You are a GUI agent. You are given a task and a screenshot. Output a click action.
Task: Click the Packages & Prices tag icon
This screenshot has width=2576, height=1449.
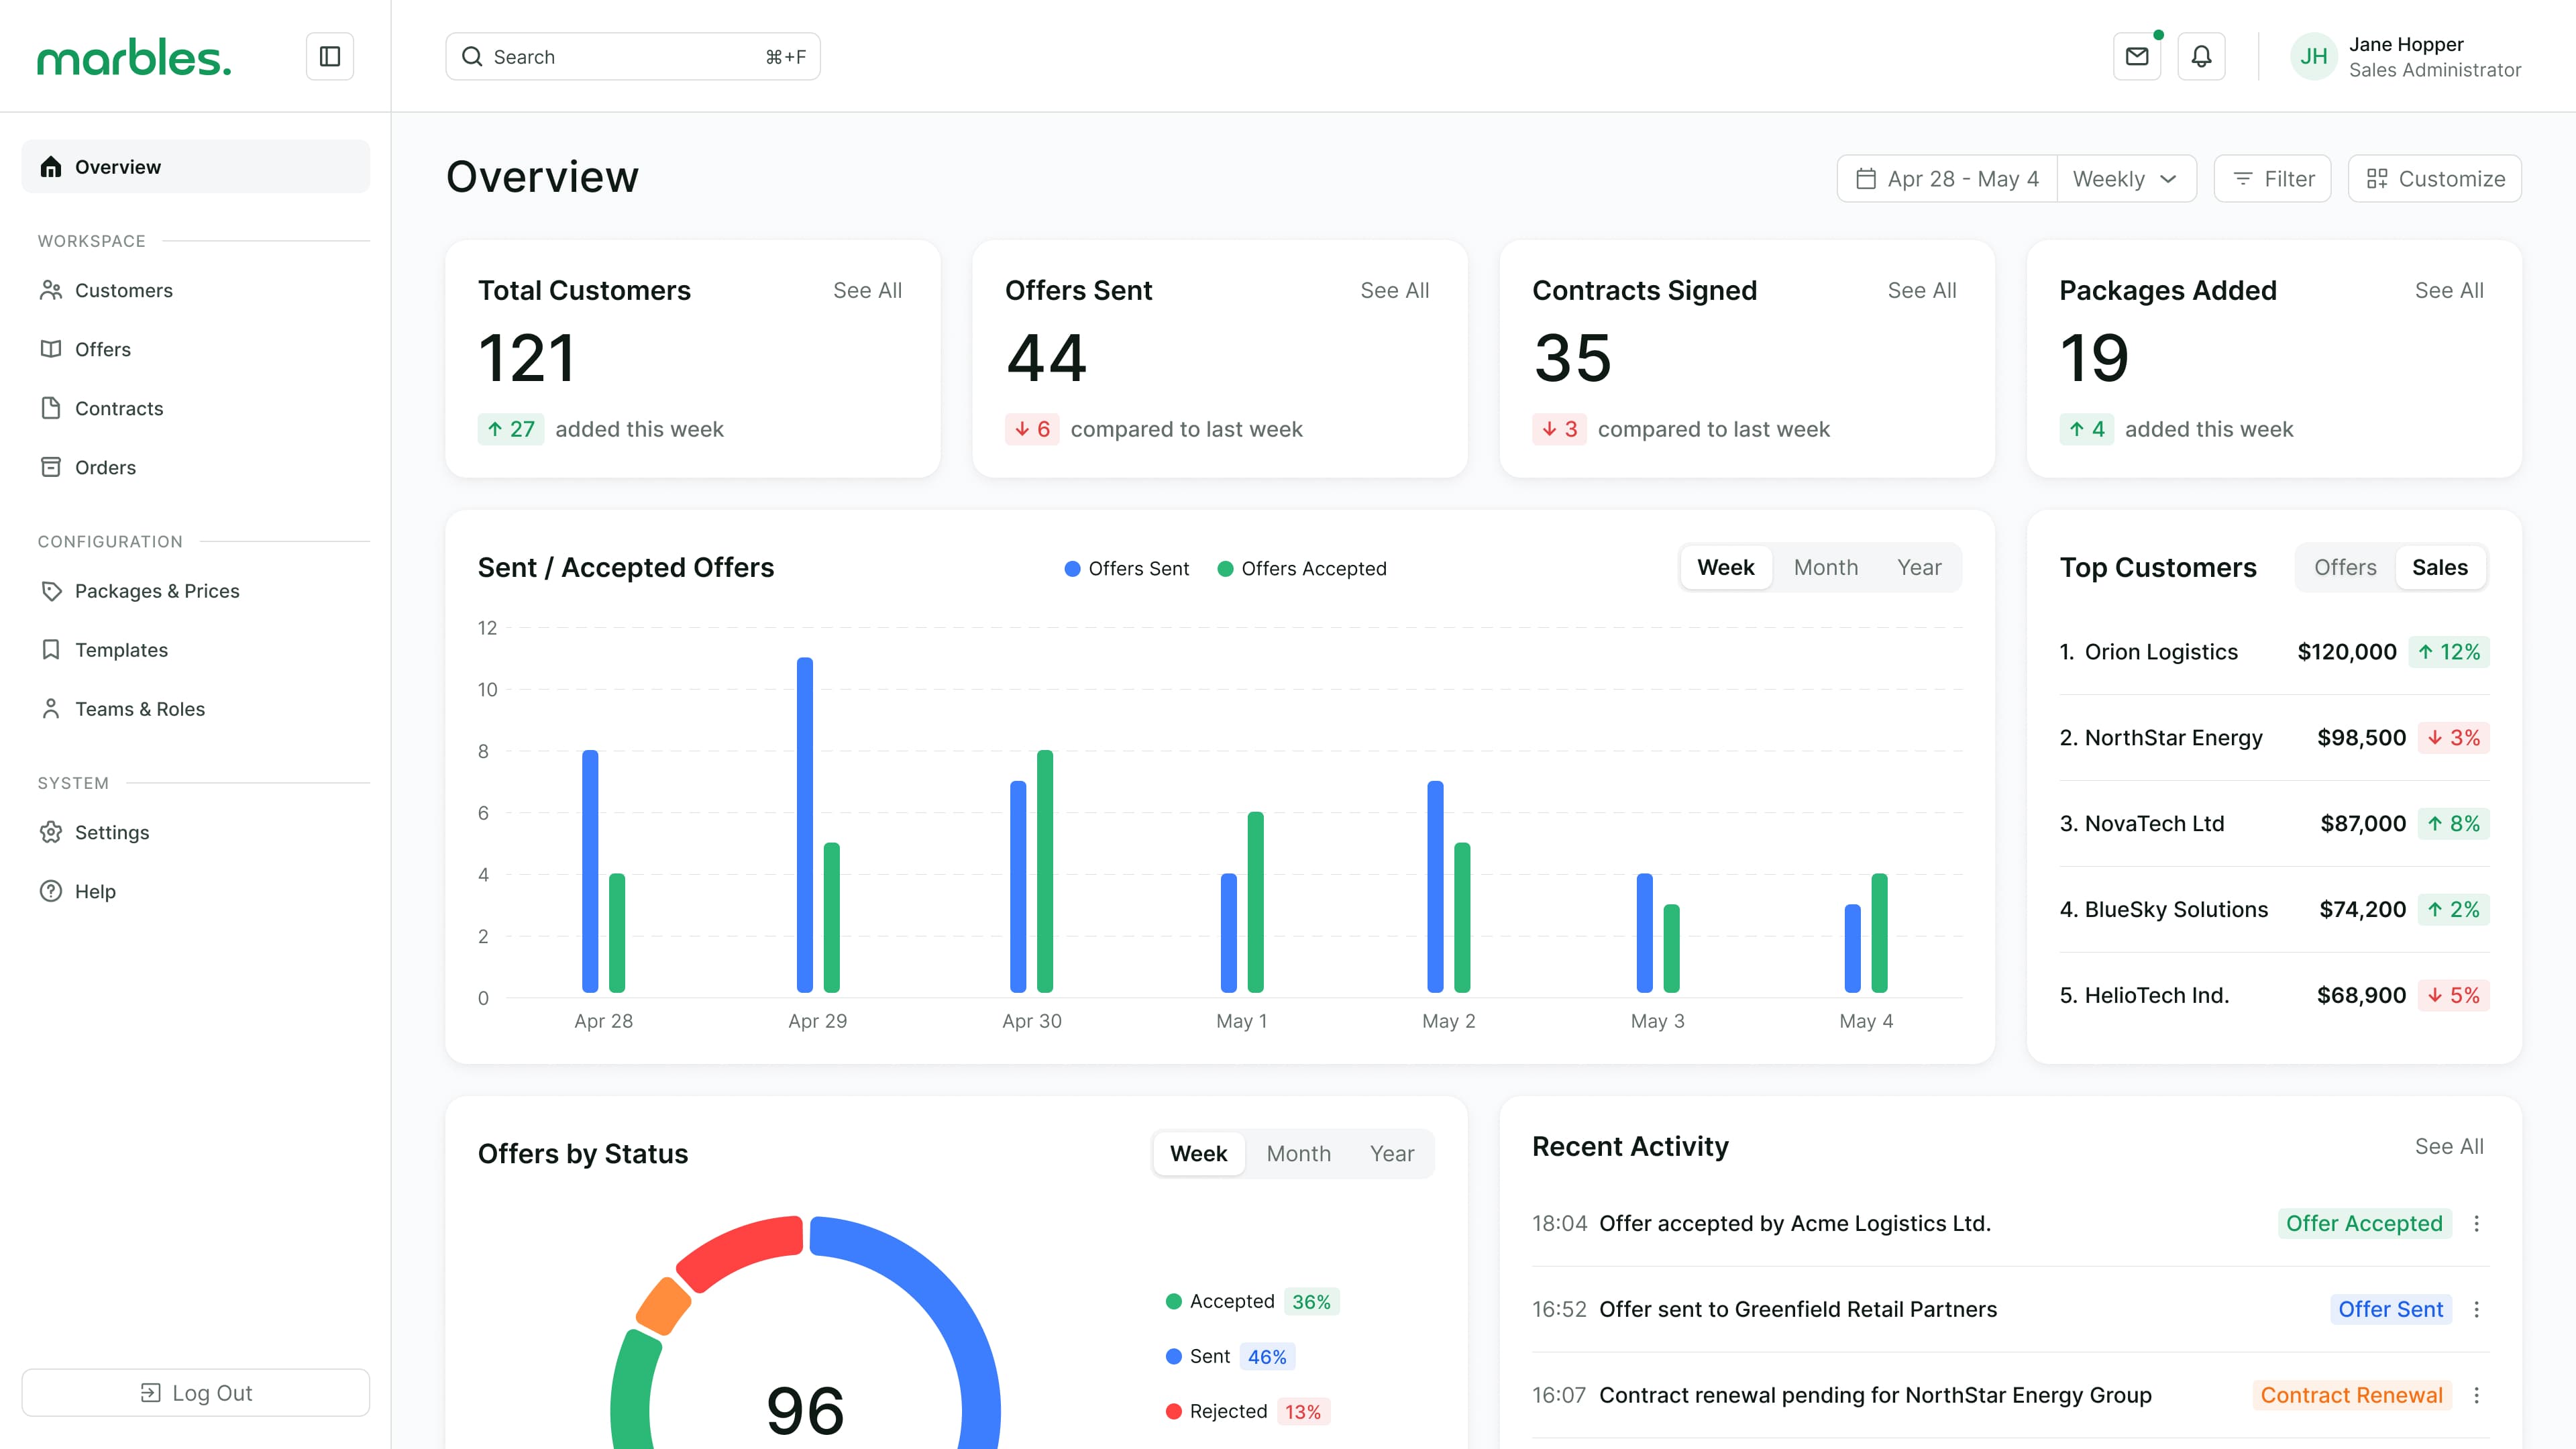51,591
